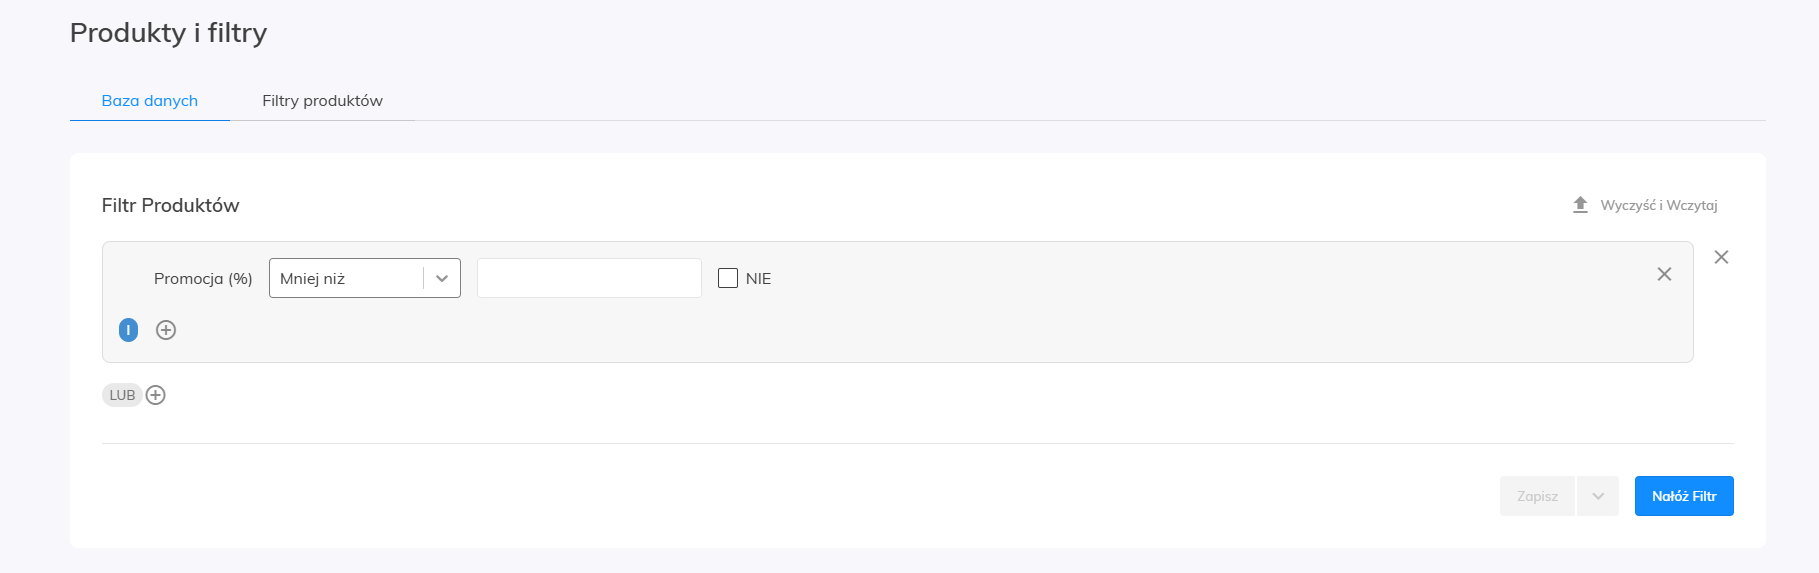Viewport: 1819px width, 573px height.
Task: Click the NIE label text
Action: click(758, 279)
